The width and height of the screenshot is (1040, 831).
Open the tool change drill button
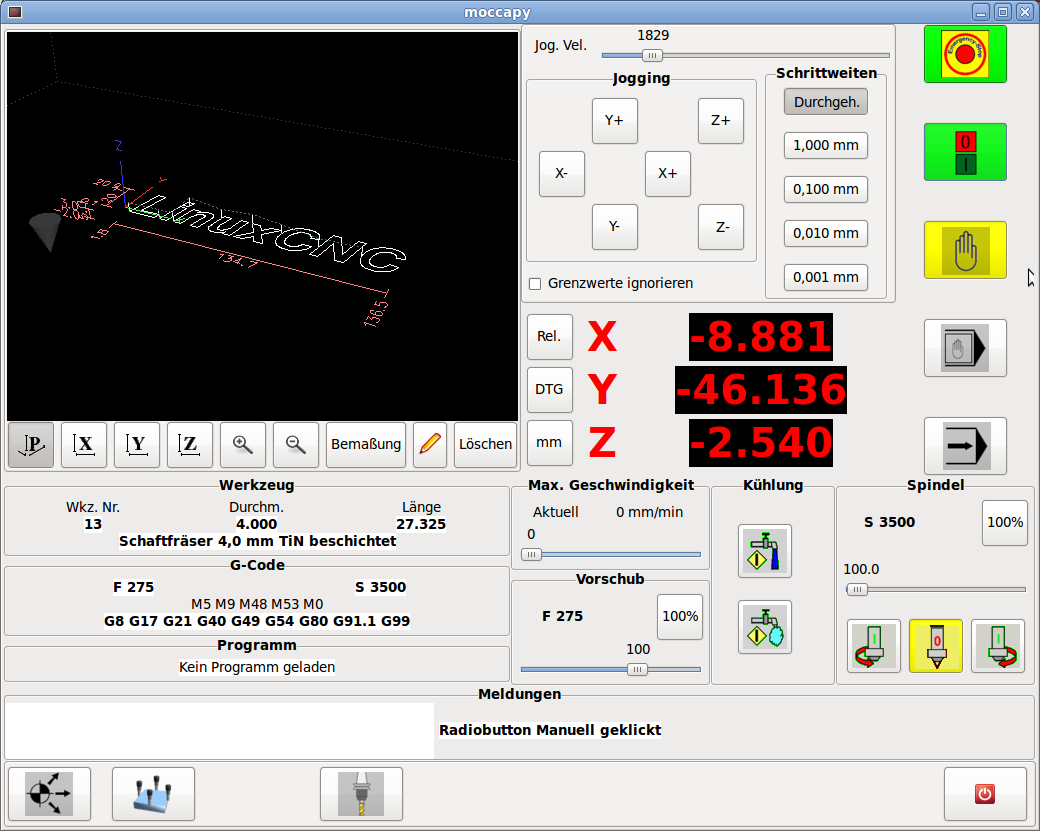pos(361,794)
